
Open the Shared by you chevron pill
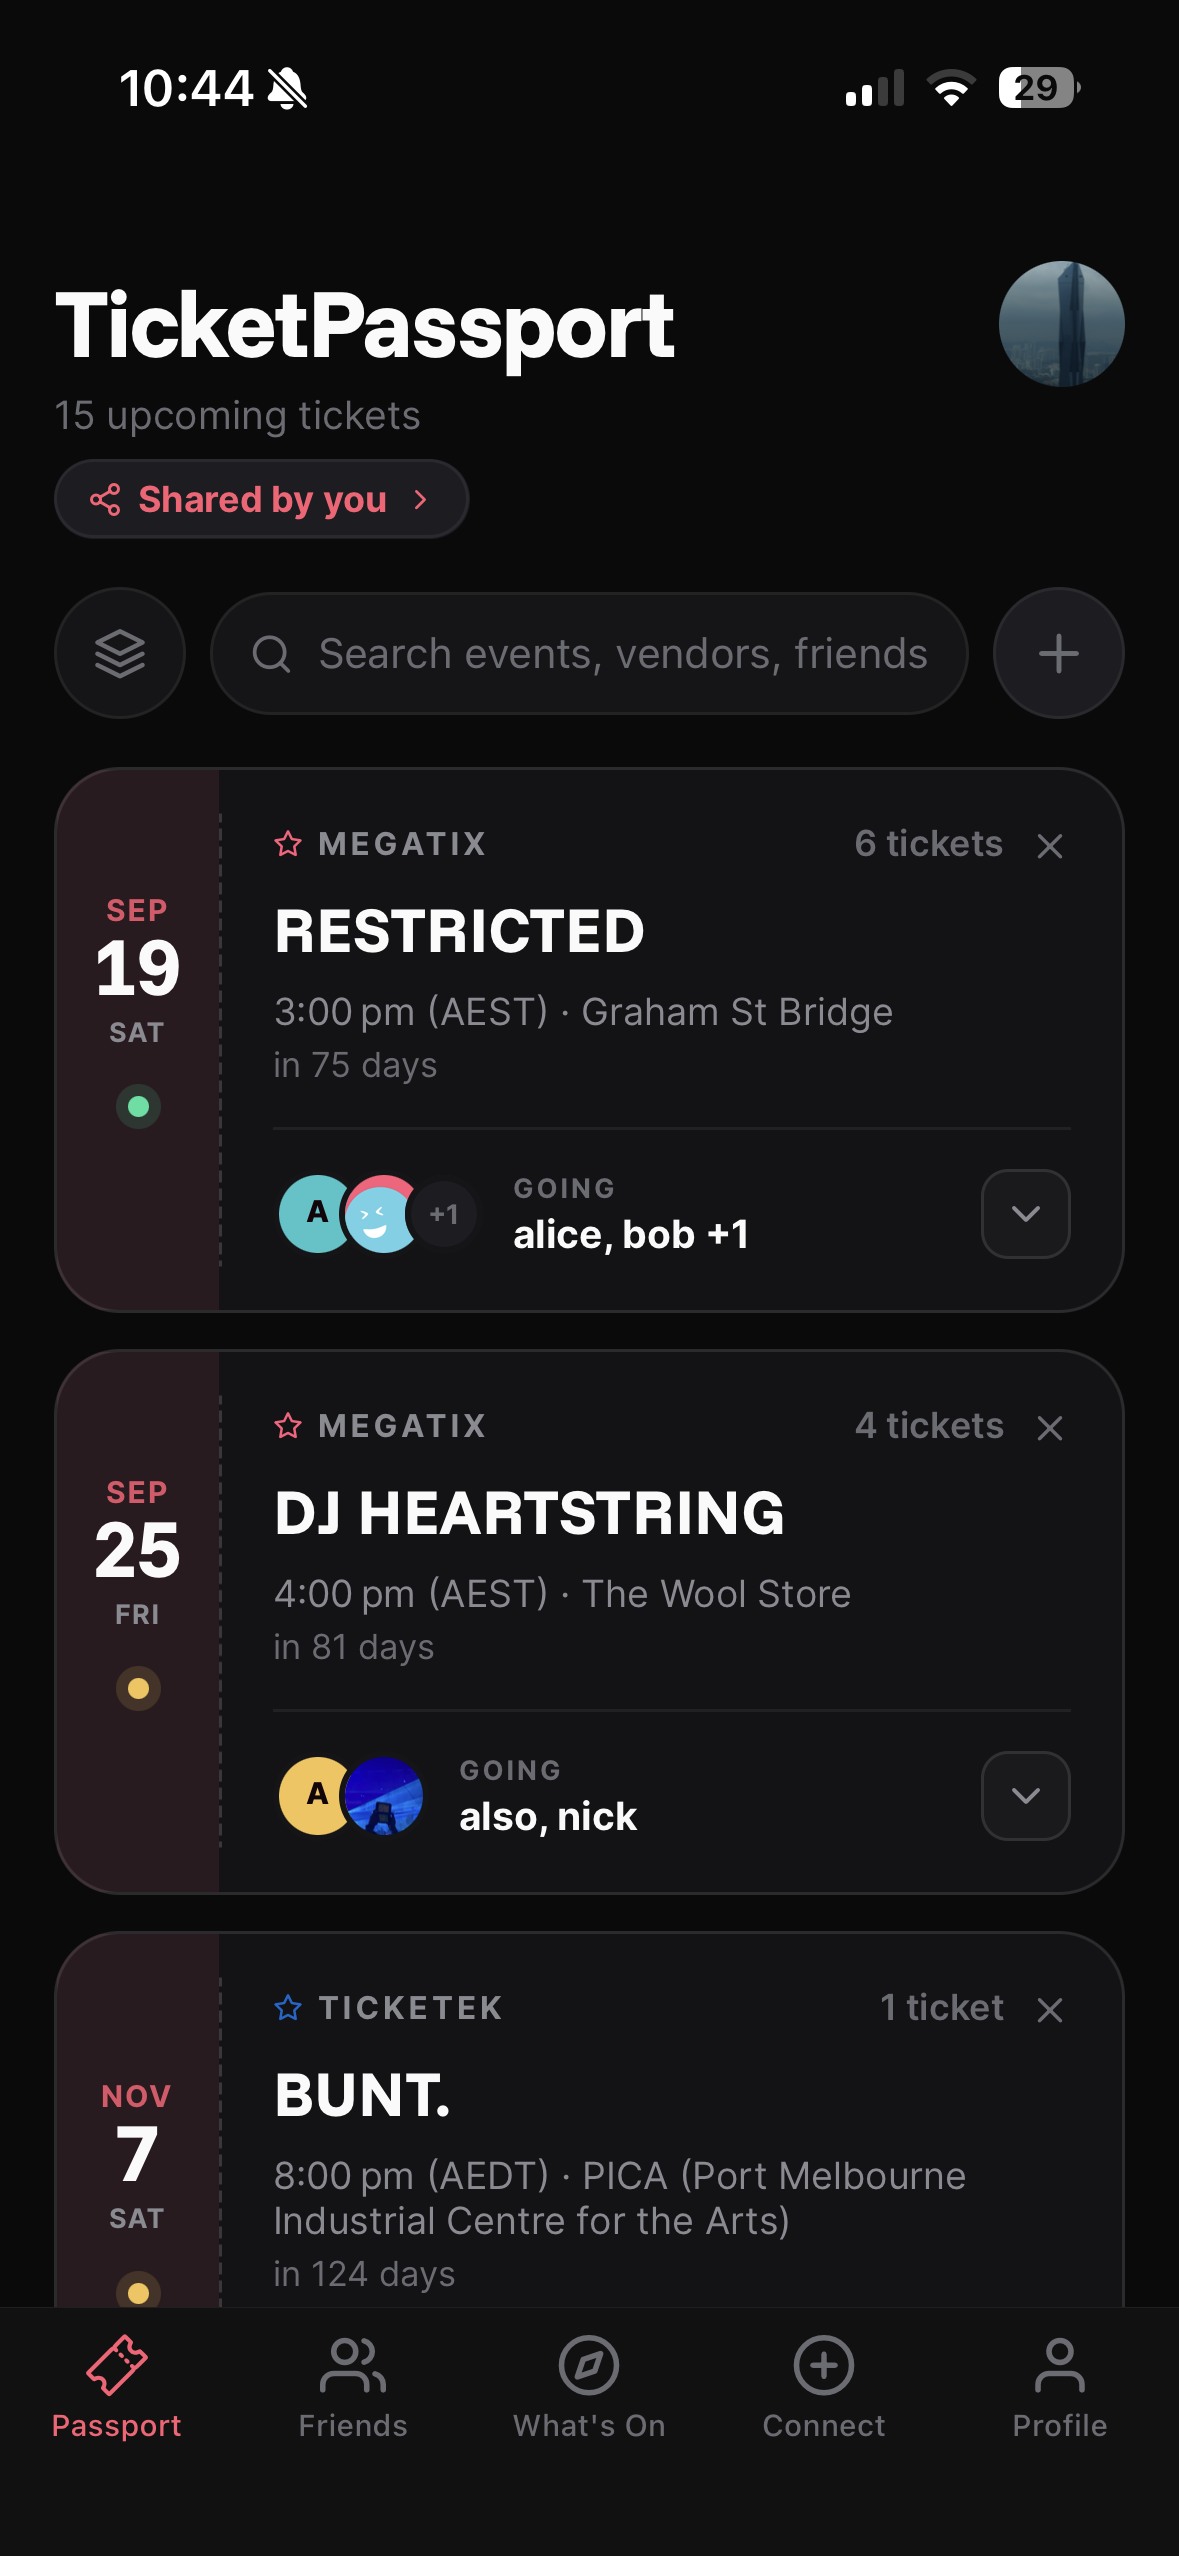coord(261,499)
